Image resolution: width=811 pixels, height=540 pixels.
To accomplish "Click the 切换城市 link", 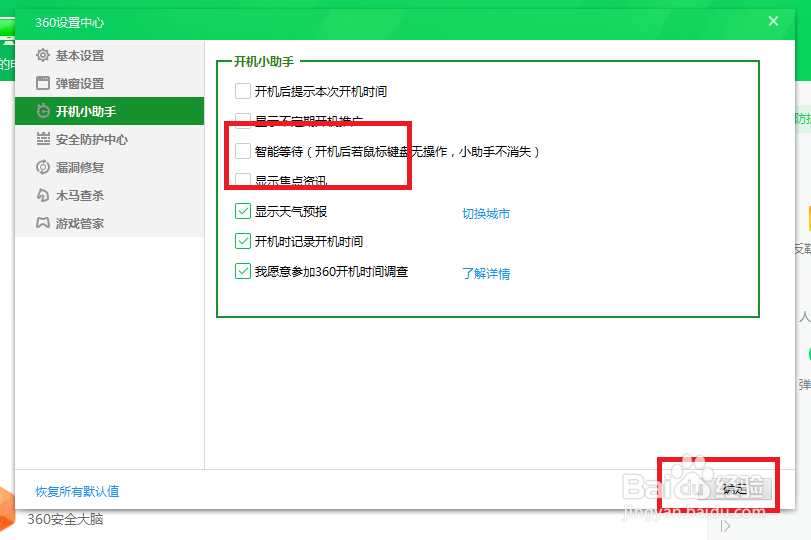I will pos(486,213).
